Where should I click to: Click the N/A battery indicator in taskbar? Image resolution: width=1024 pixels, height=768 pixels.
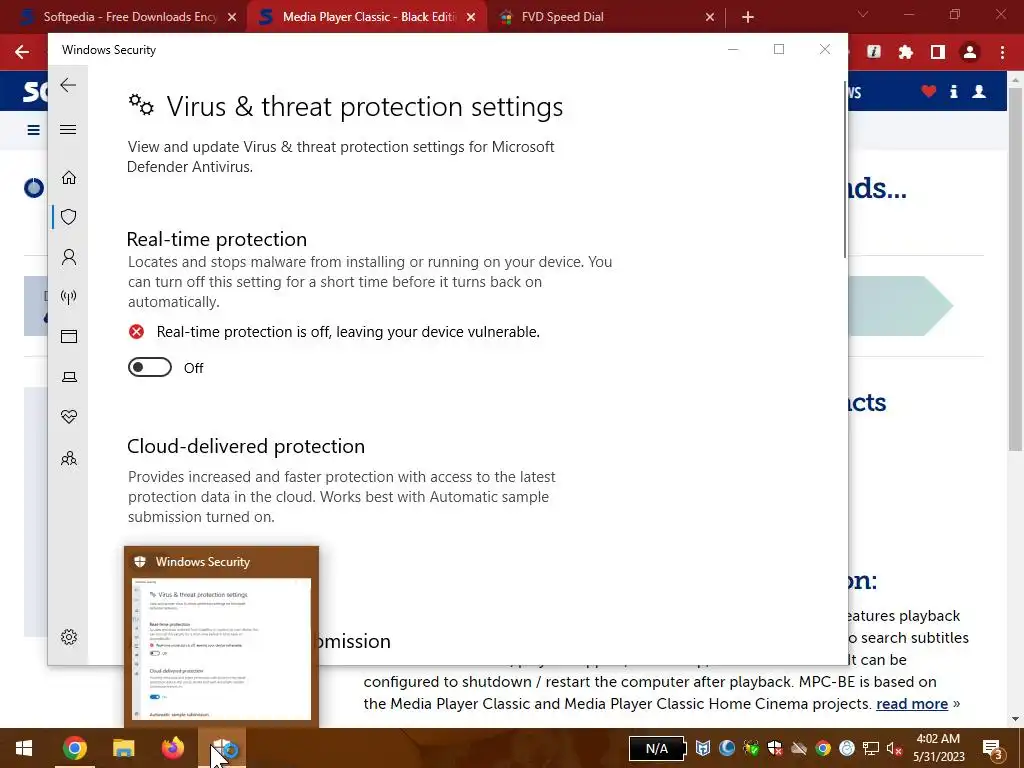click(657, 748)
